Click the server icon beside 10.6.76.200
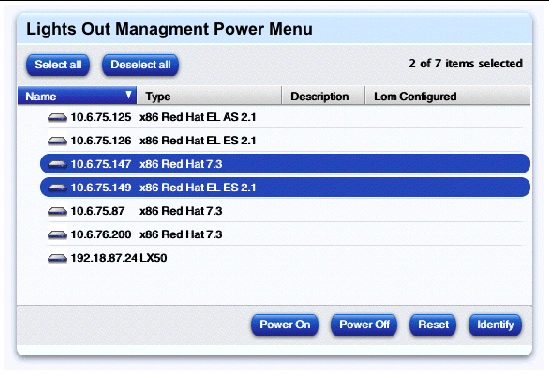The width and height of the screenshot is (549, 374). coord(57,235)
